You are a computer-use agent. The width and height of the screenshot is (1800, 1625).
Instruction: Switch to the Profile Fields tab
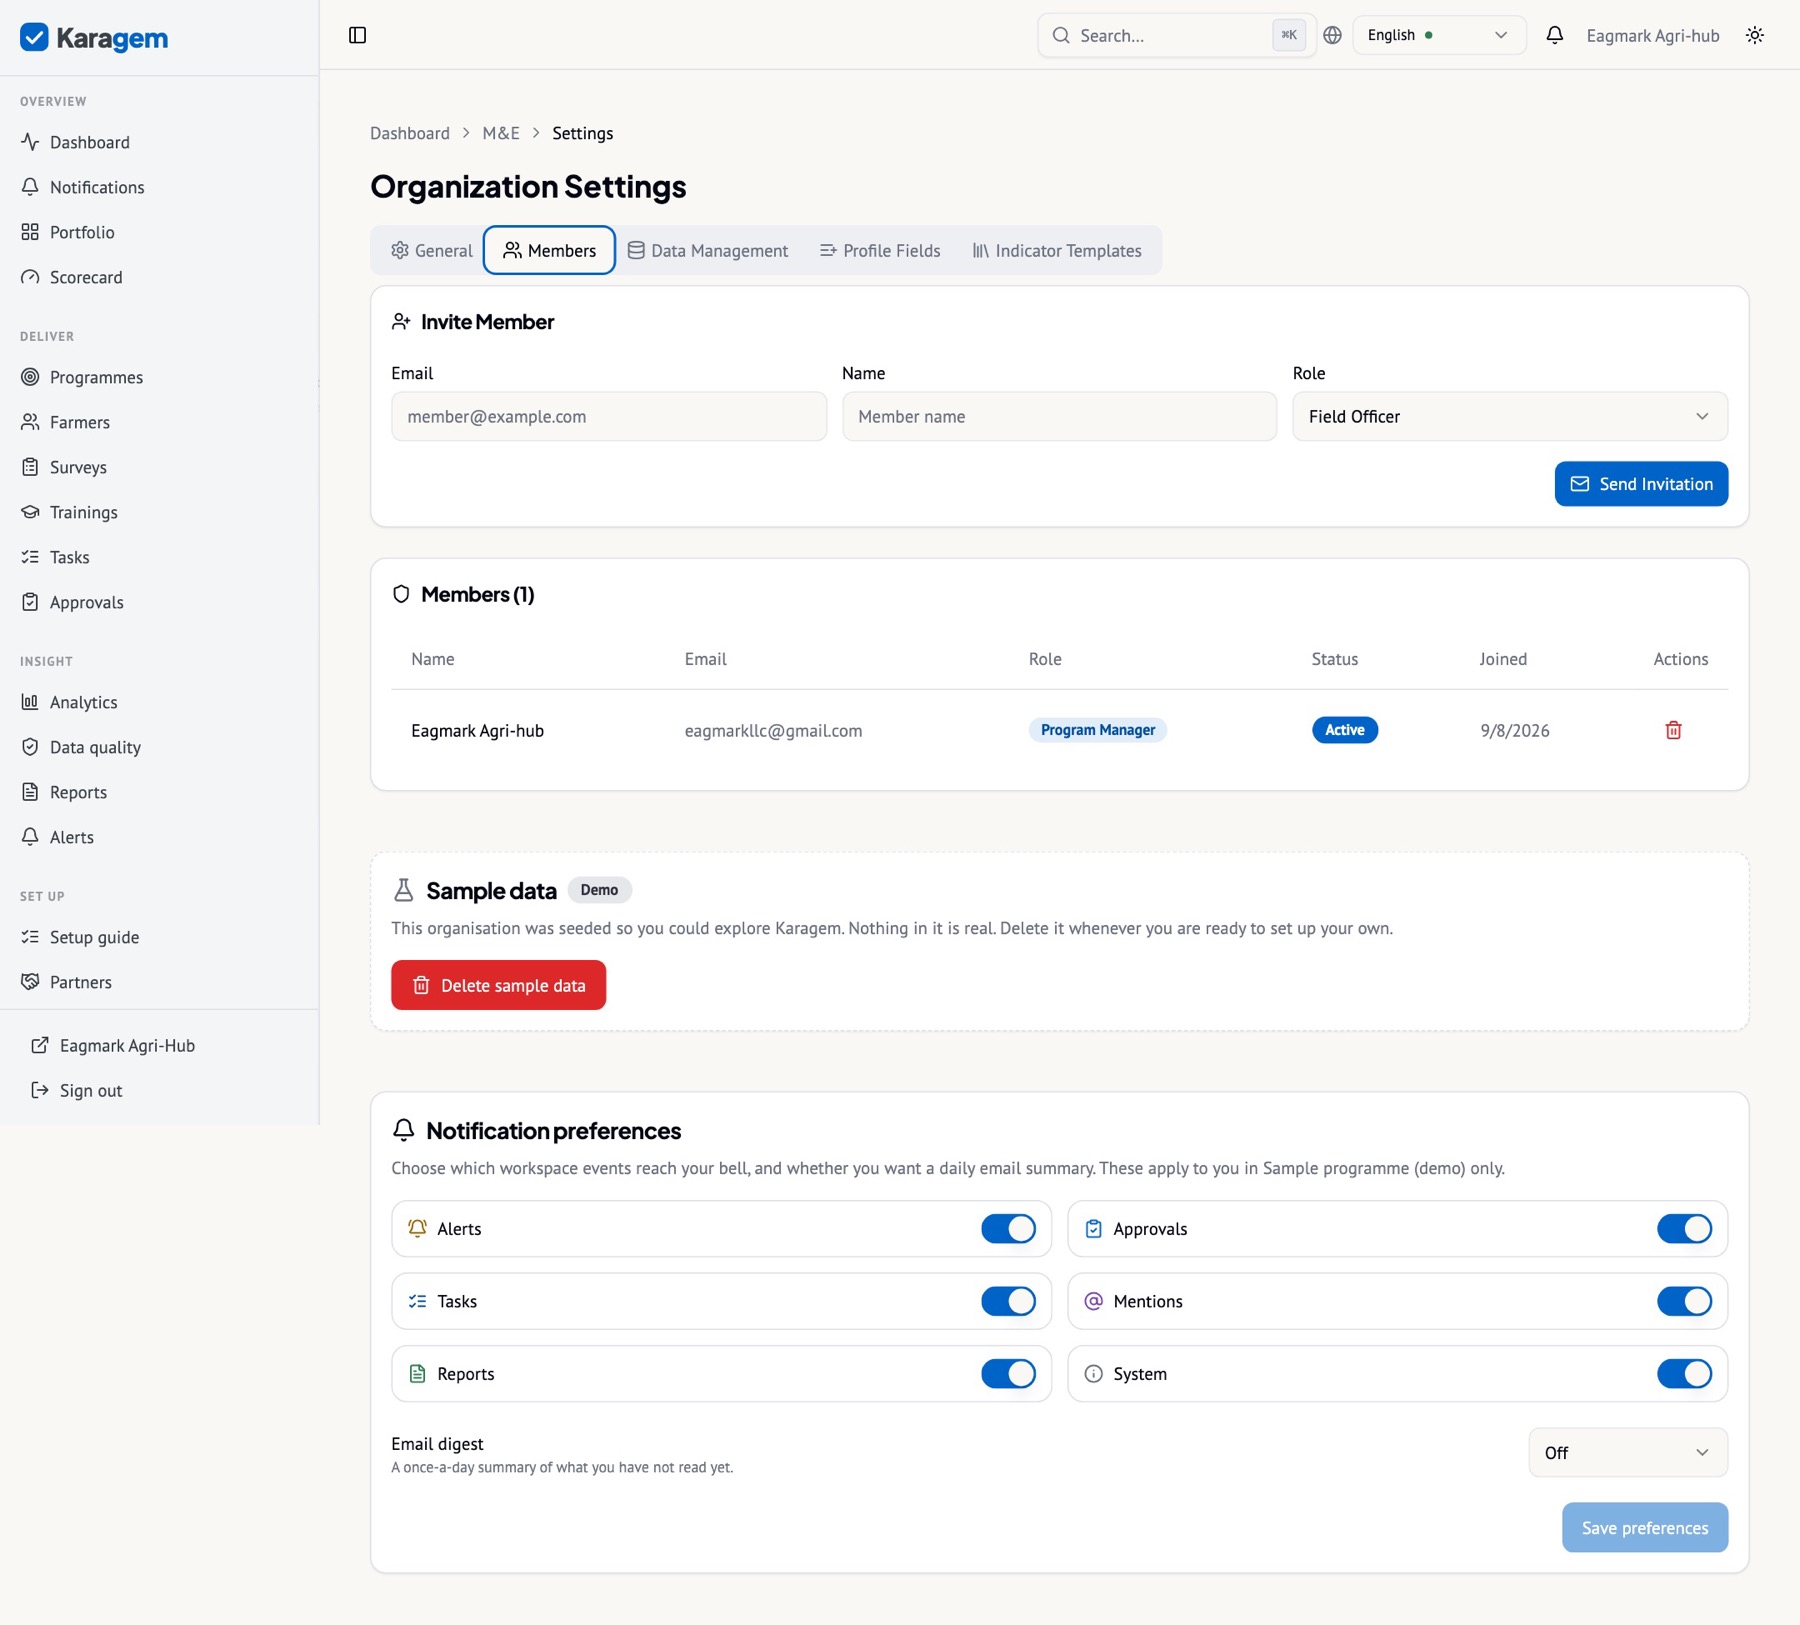pos(880,250)
